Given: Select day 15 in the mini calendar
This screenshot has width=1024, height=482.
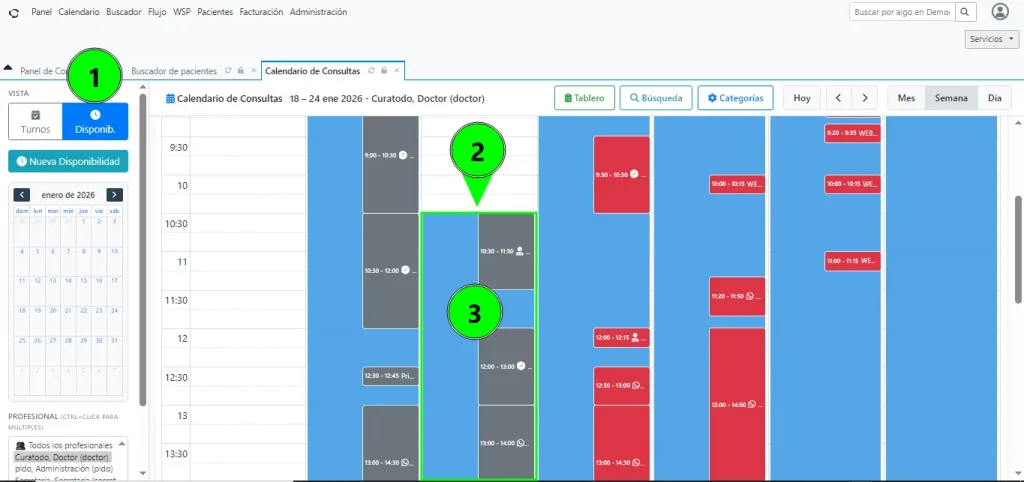Looking at the screenshot, I should point(84,281).
